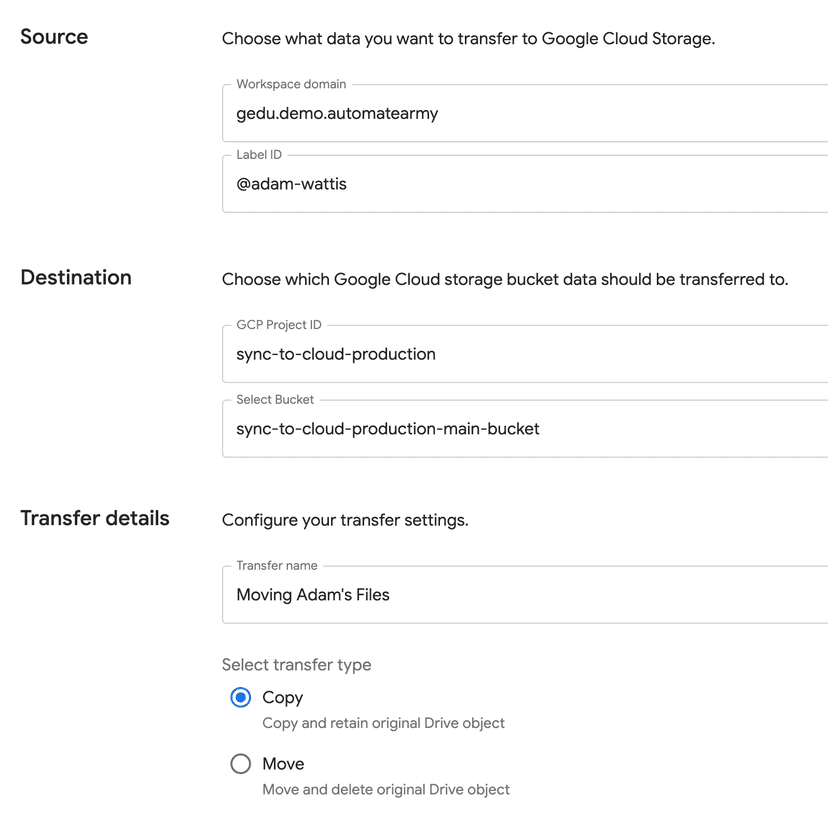Click the Source section heading
828x822 pixels.
(54, 37)
